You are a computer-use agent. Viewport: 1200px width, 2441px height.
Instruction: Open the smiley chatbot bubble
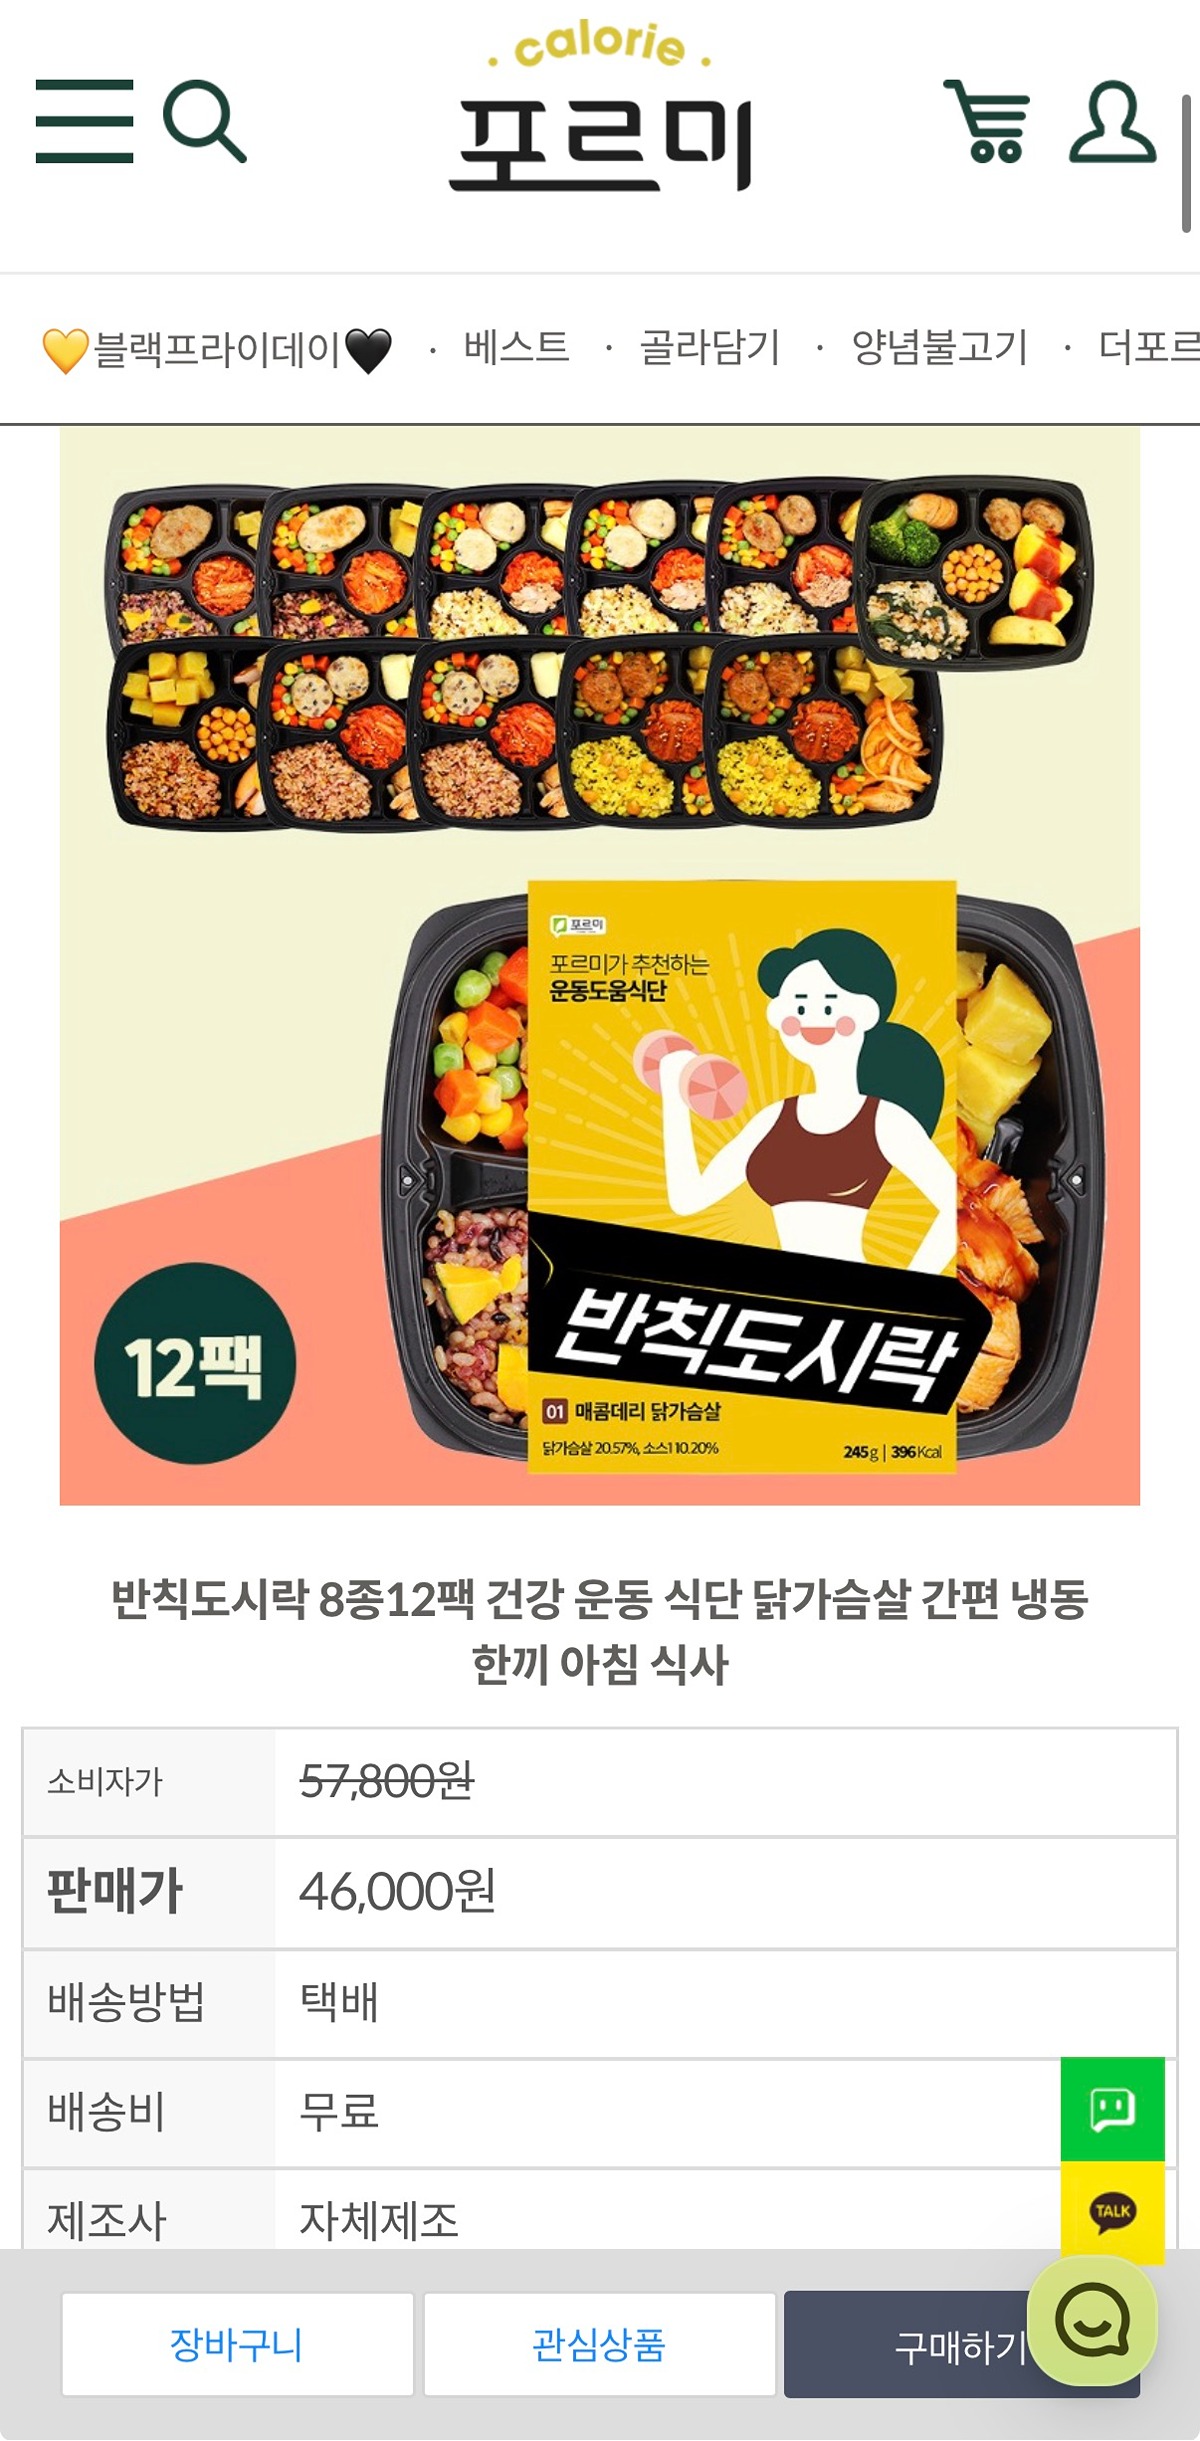click(1092, 2321)
